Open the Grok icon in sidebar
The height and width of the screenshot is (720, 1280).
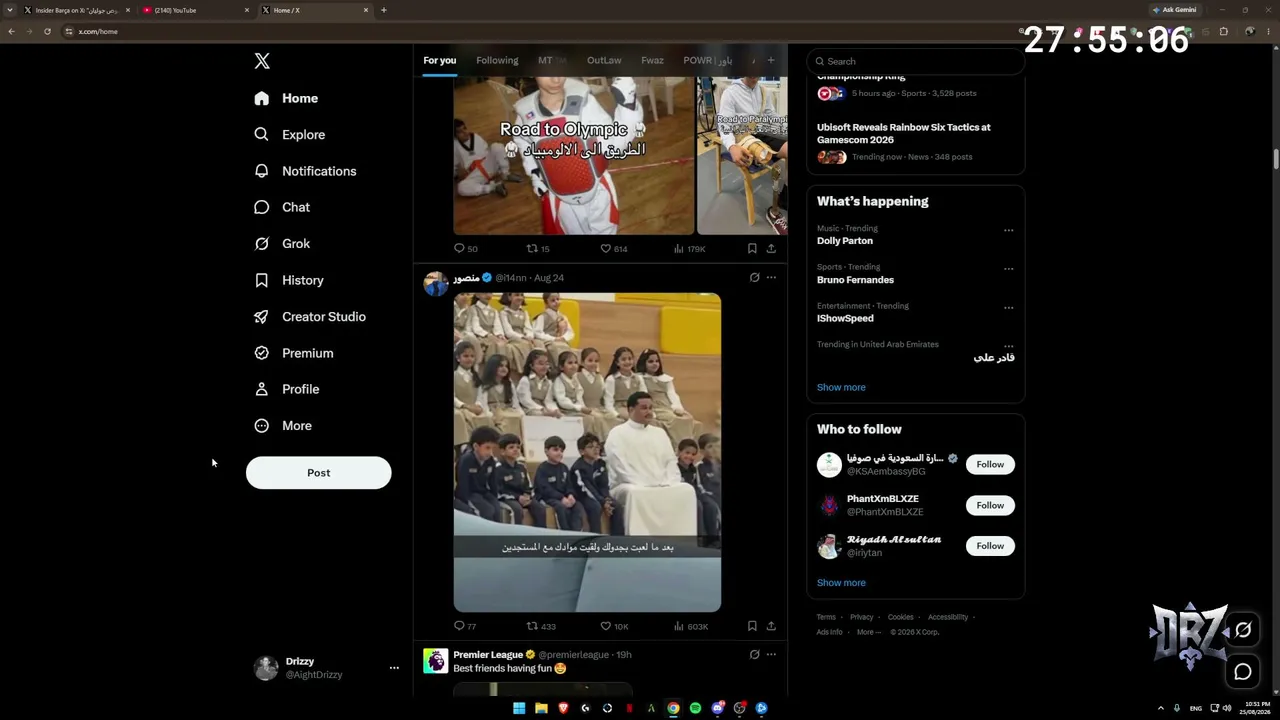(x=262, y=243)
